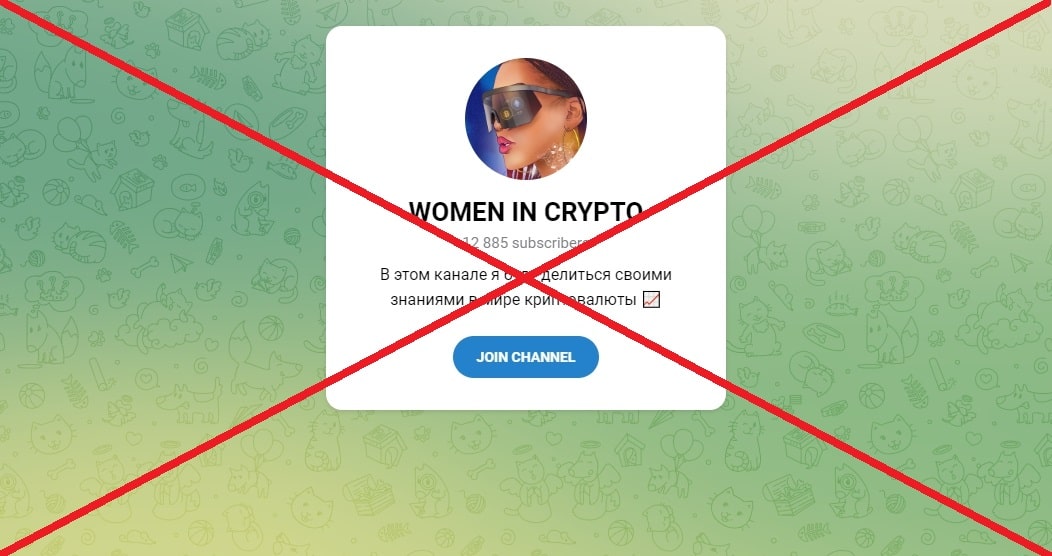Click the cat holding balloons doodle at far left

(85, 148)
